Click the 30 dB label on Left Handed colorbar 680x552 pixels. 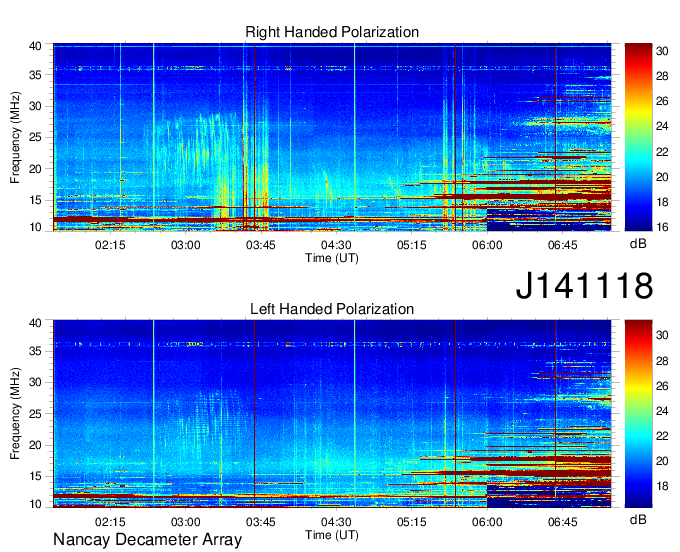tap(662, 335)
